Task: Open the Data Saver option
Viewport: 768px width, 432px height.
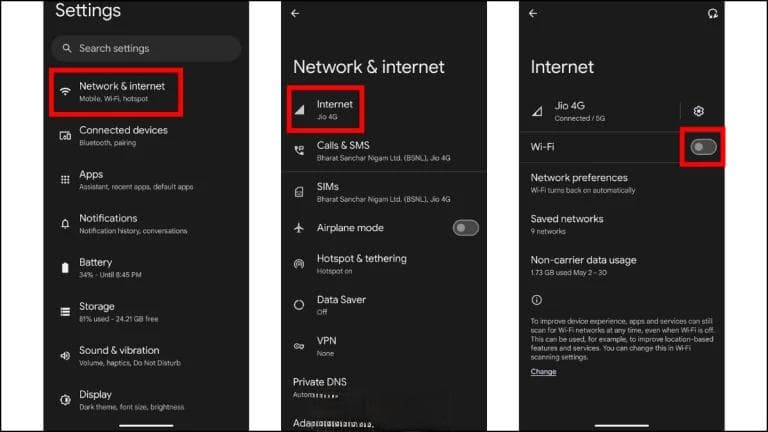Action: (384, 305)
